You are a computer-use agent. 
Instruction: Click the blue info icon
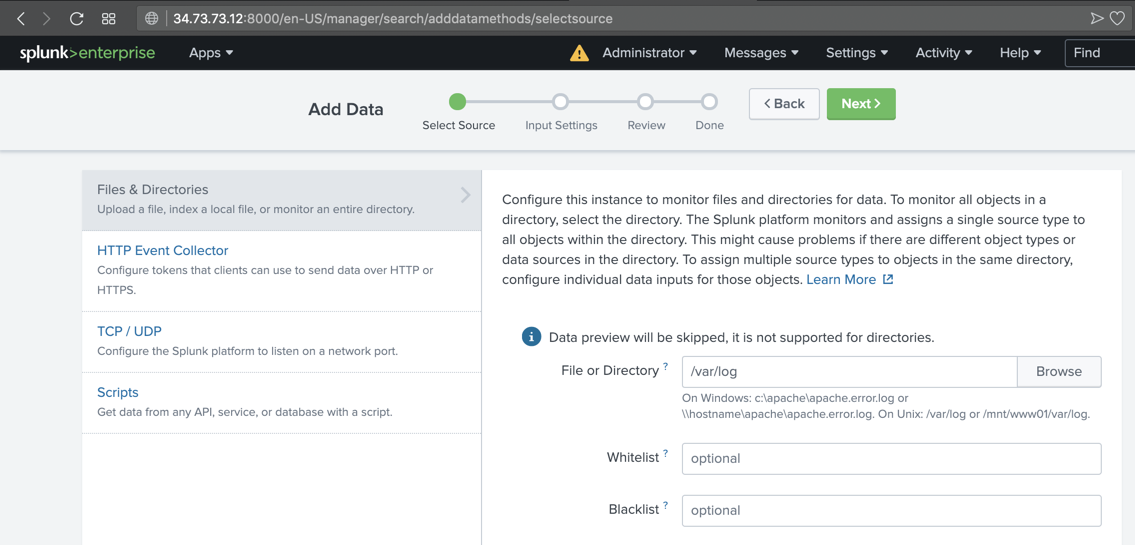(532, 337)
